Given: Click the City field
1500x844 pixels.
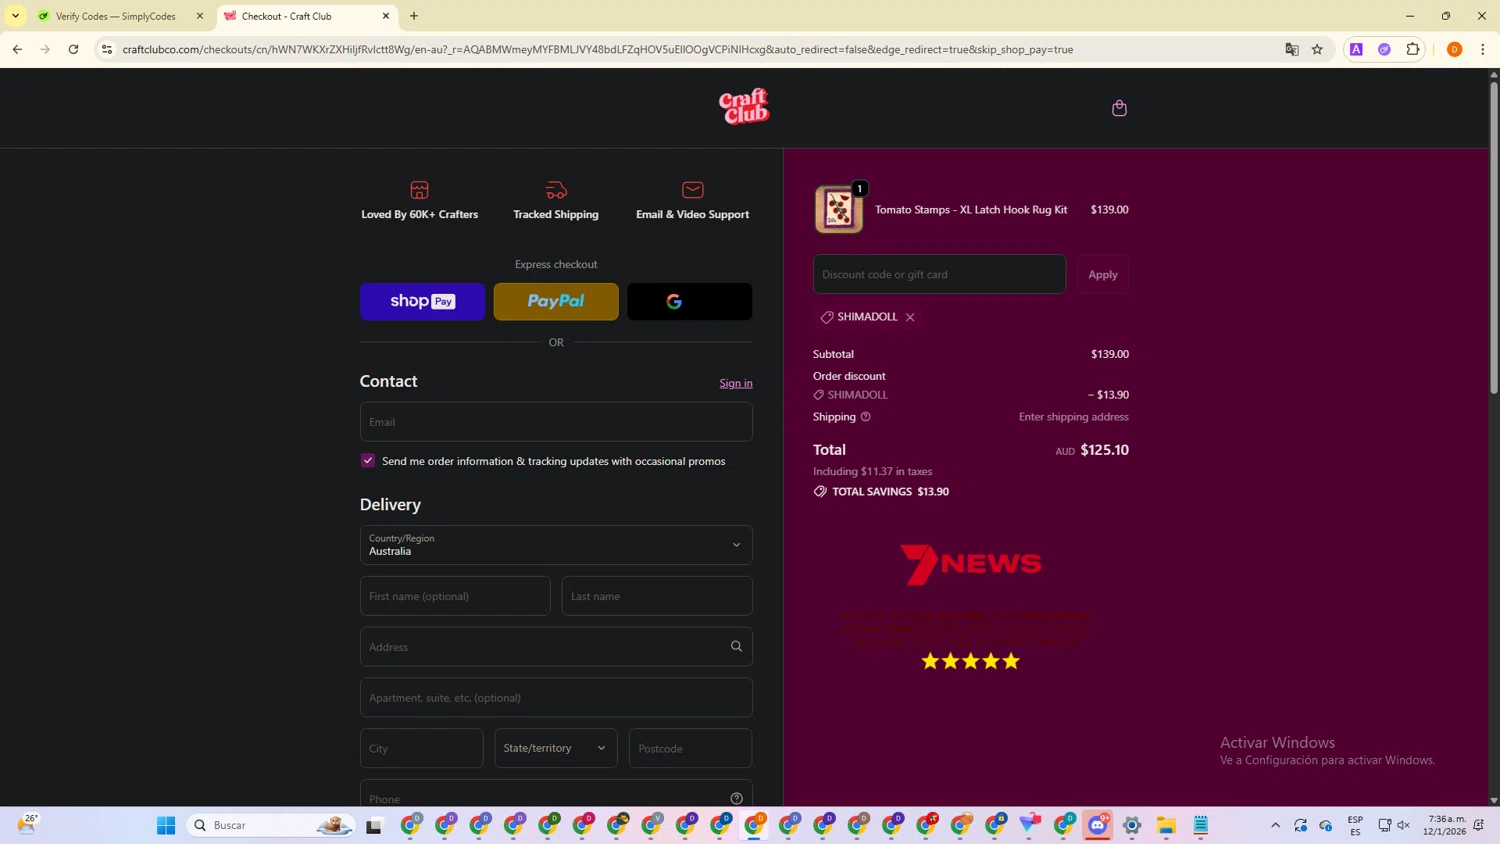Looking at the screenshot, I should (421, 748).
